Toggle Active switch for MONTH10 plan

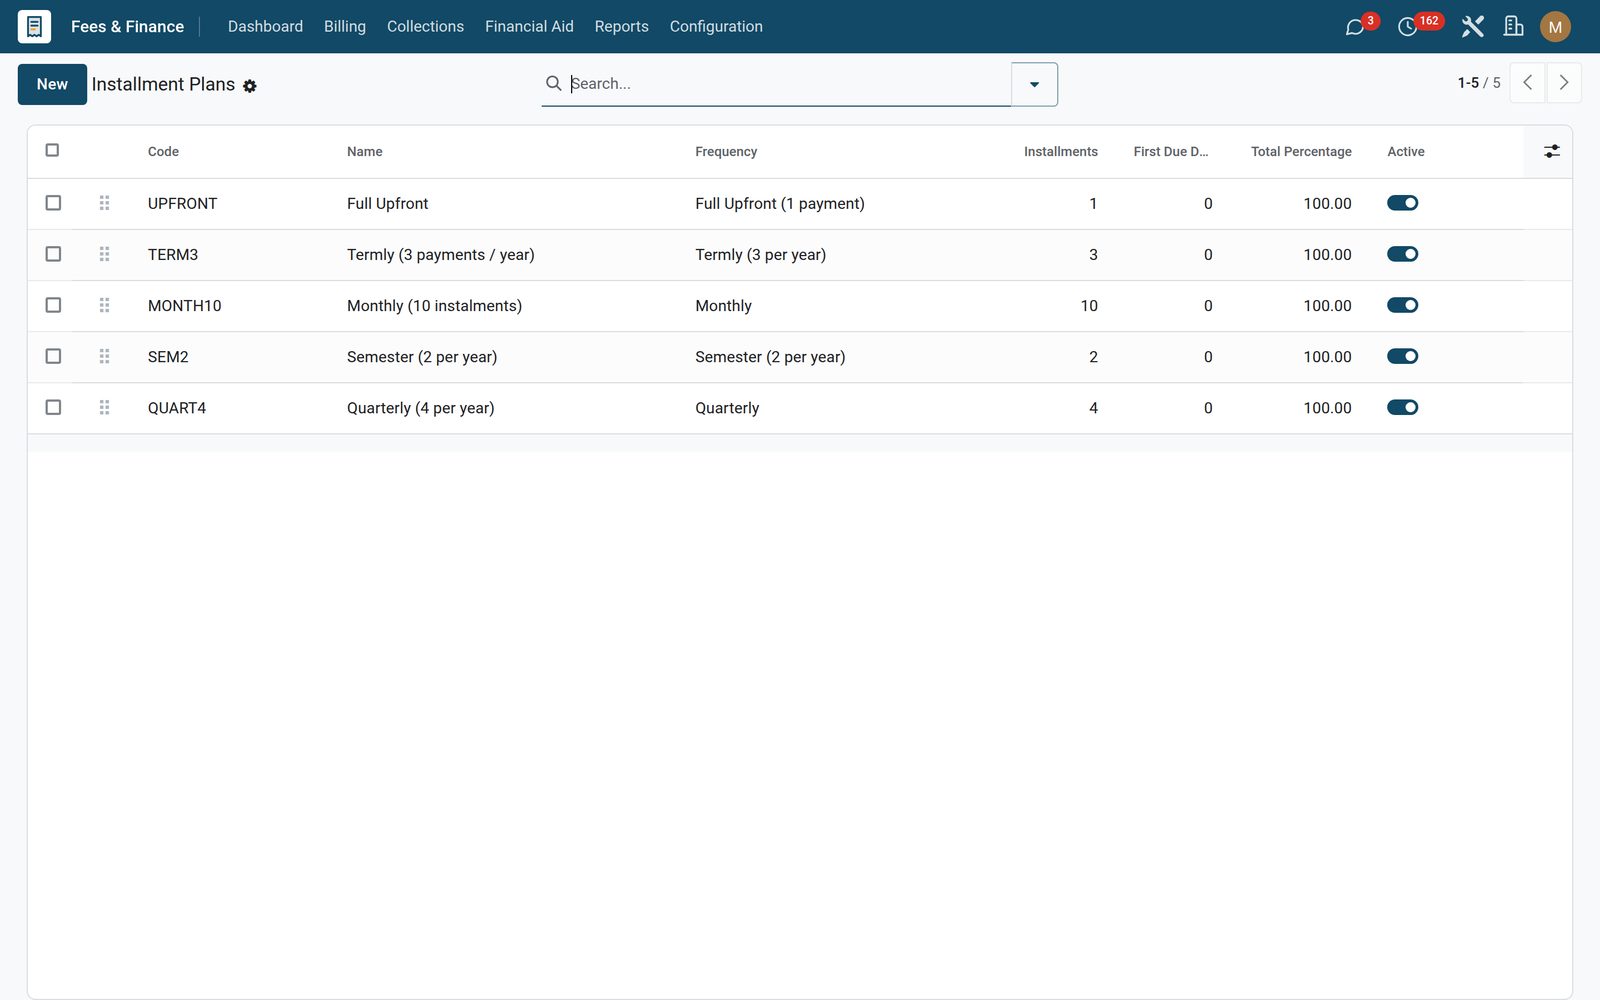(x=1402, y=305)
